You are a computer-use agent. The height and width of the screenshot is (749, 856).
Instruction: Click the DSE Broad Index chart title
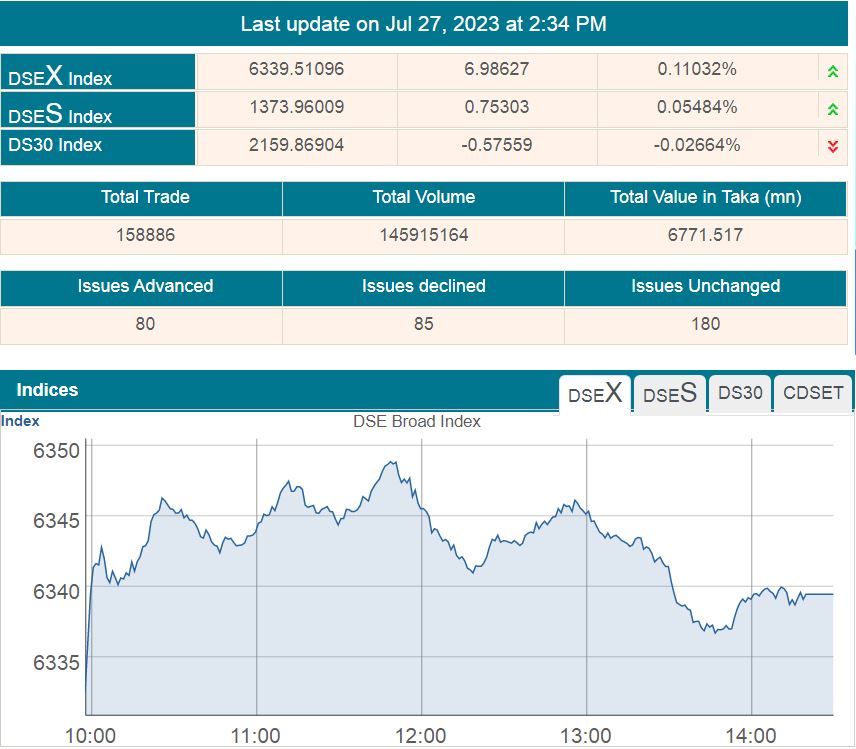pyautogui.click(x=417, y=421)
